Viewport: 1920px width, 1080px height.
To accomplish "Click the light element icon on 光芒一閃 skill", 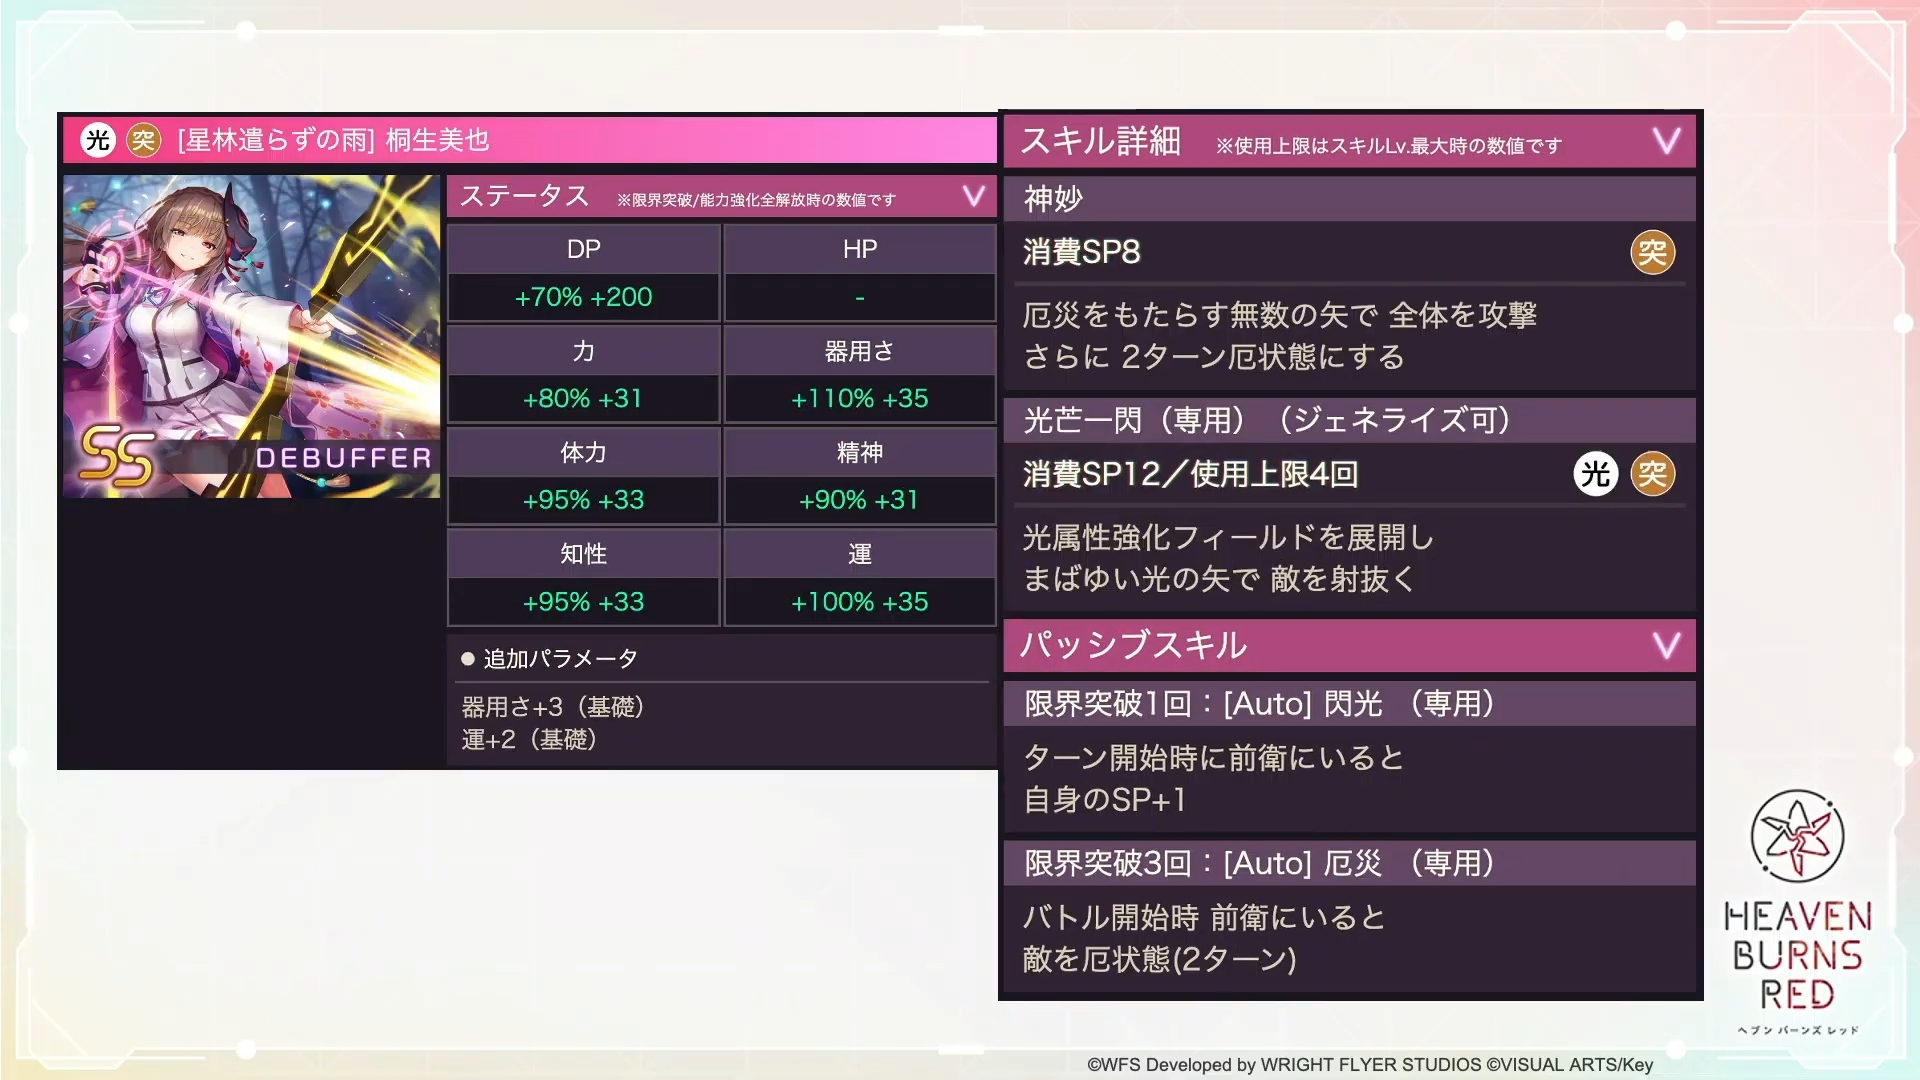I will tap(1595, 474).
